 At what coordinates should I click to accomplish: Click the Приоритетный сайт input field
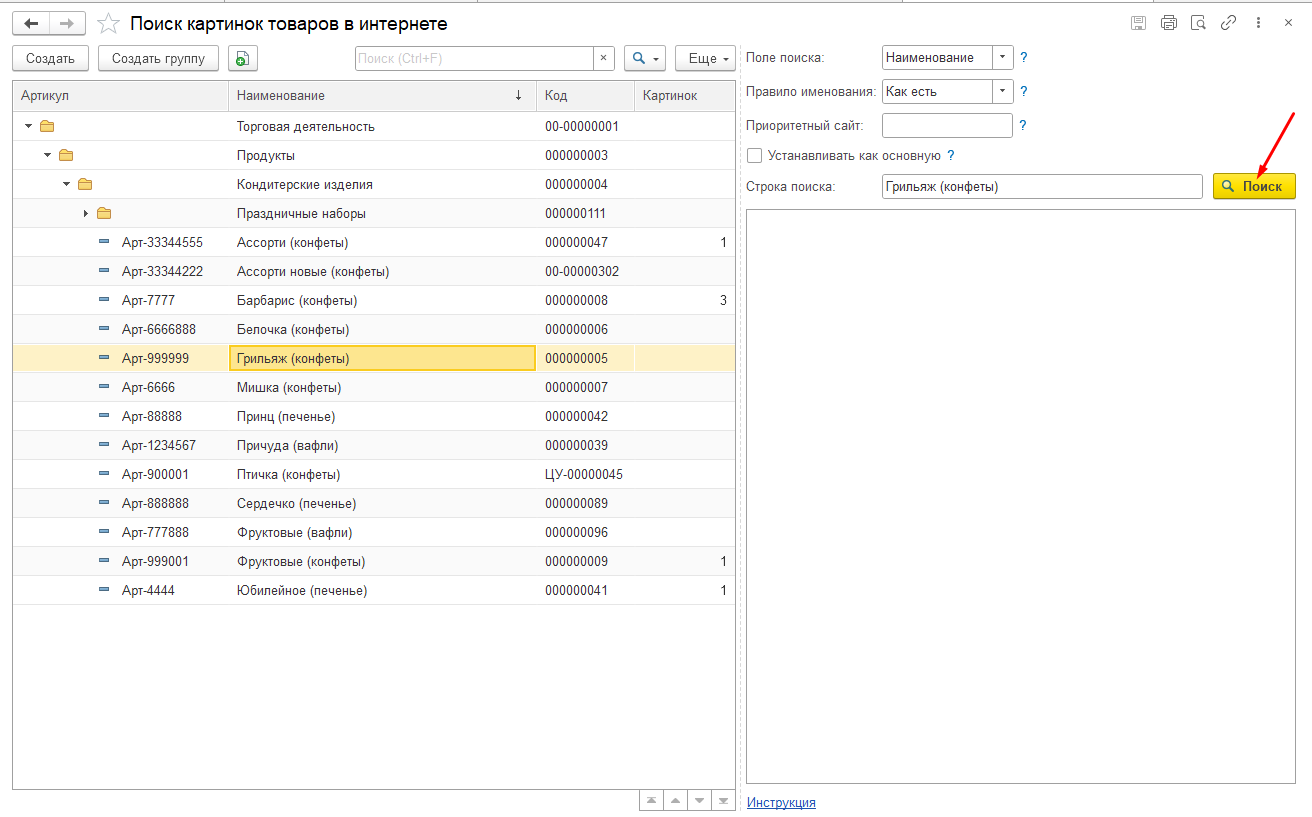pos(947,125)
